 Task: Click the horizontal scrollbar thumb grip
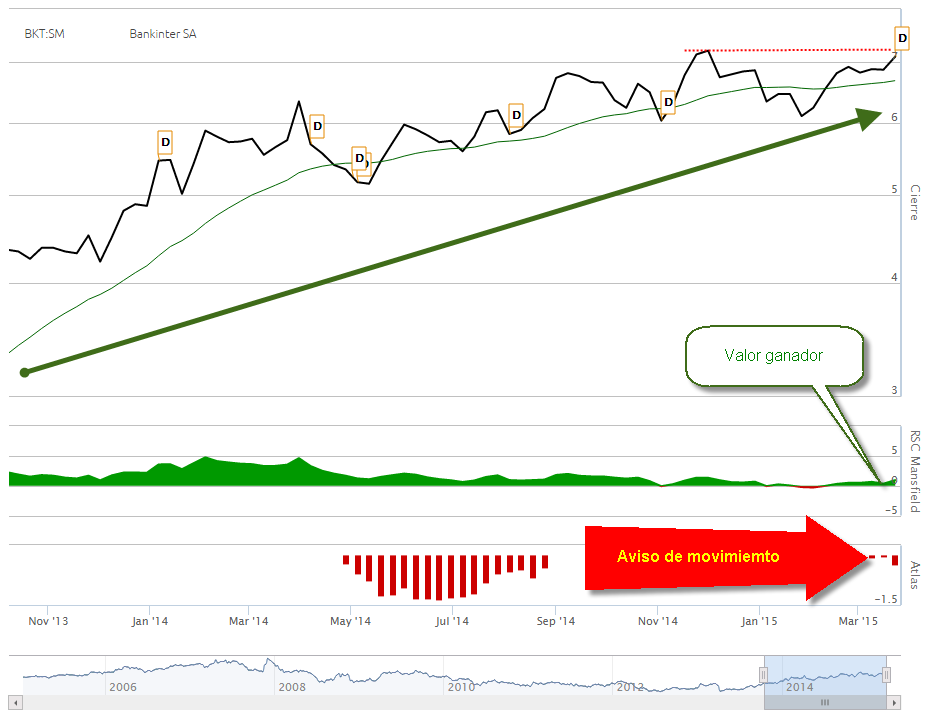[825, 703]
